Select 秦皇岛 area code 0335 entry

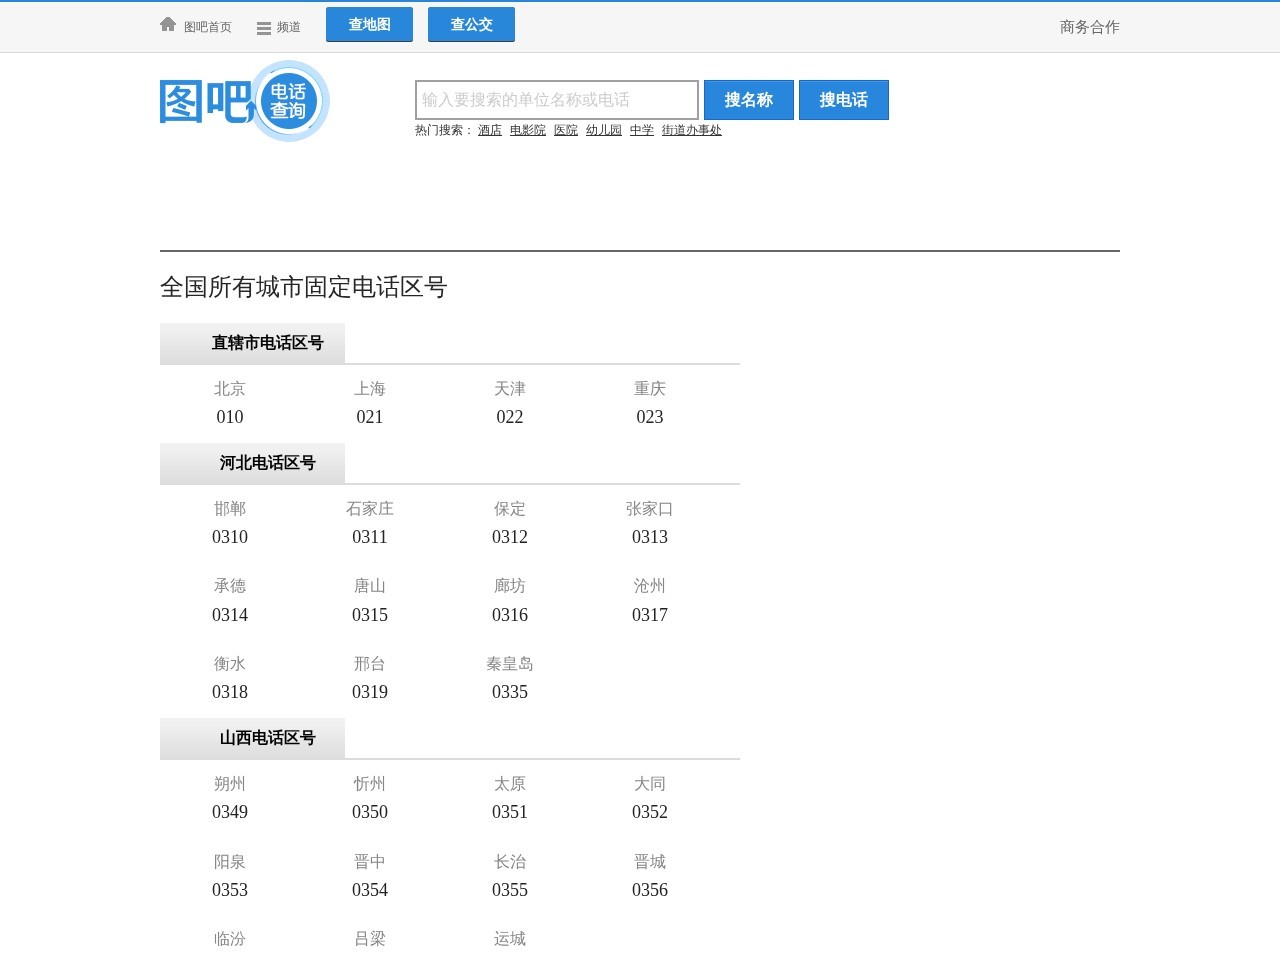pos(510,678)
